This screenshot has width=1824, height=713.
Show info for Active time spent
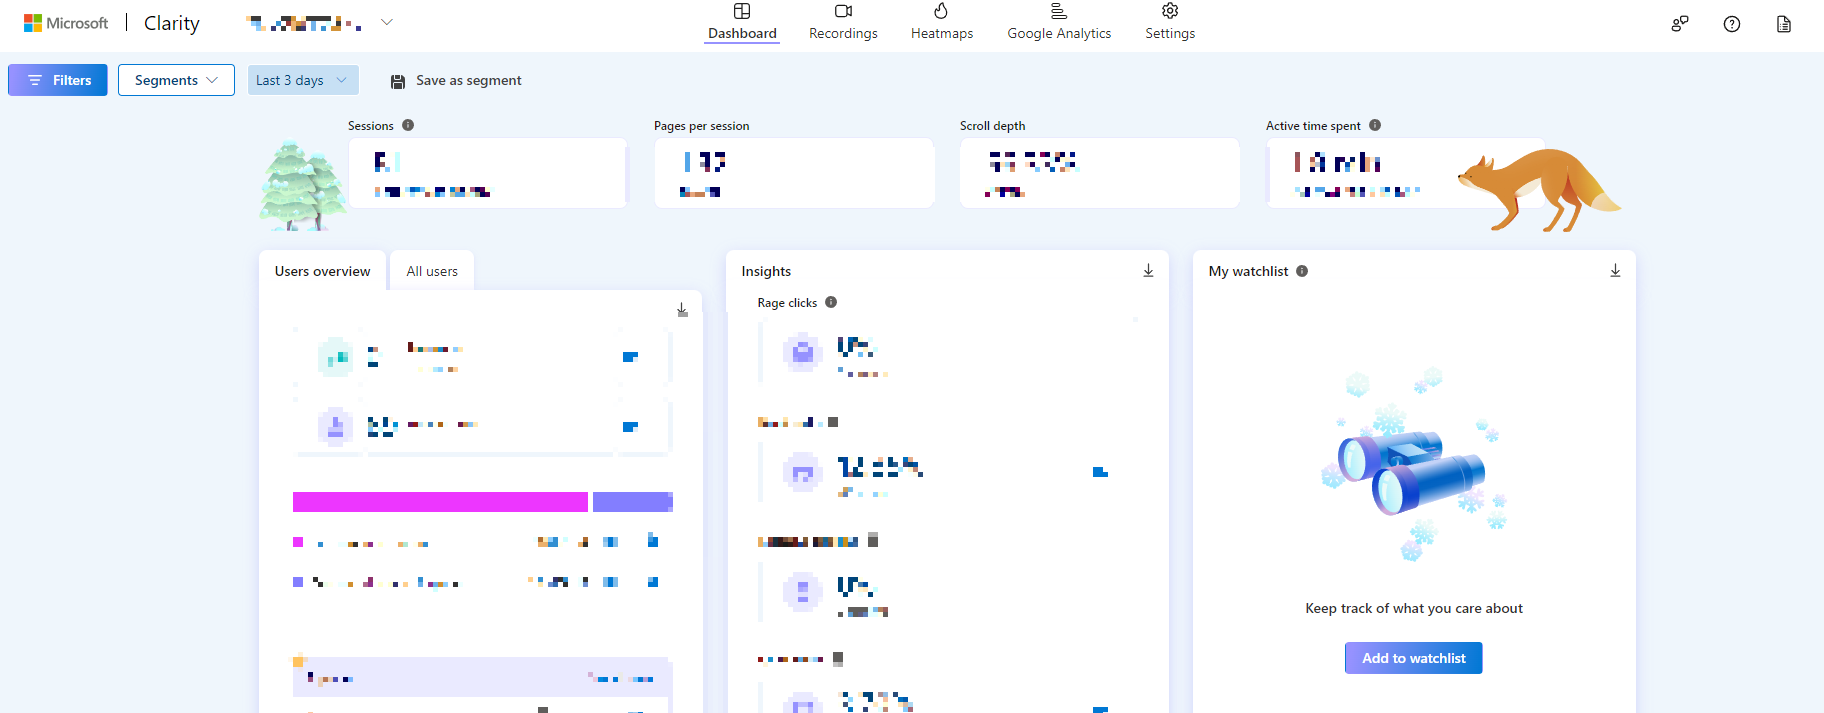(x=1375, y=125)
